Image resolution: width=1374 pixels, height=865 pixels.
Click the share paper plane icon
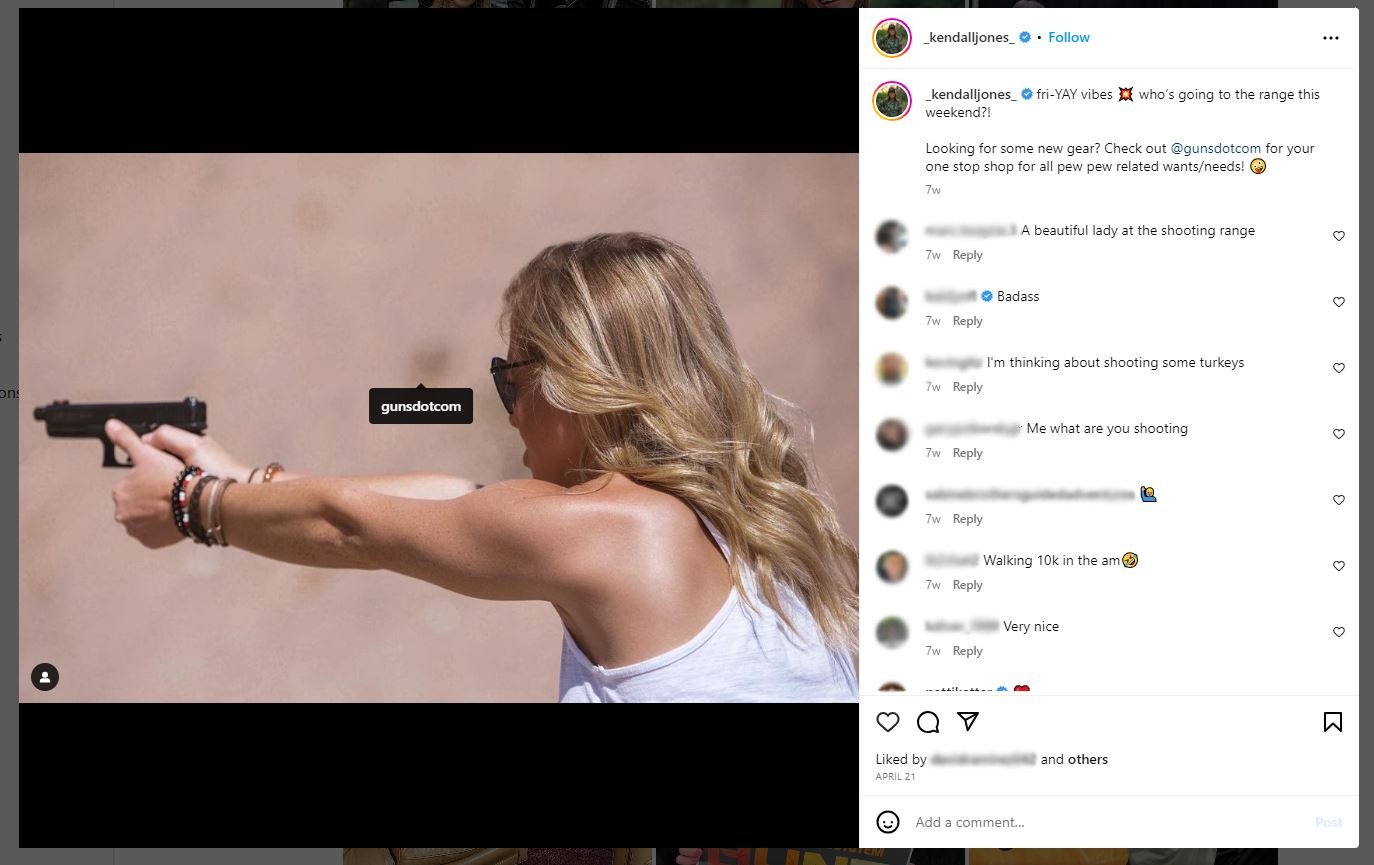(968, 722)
